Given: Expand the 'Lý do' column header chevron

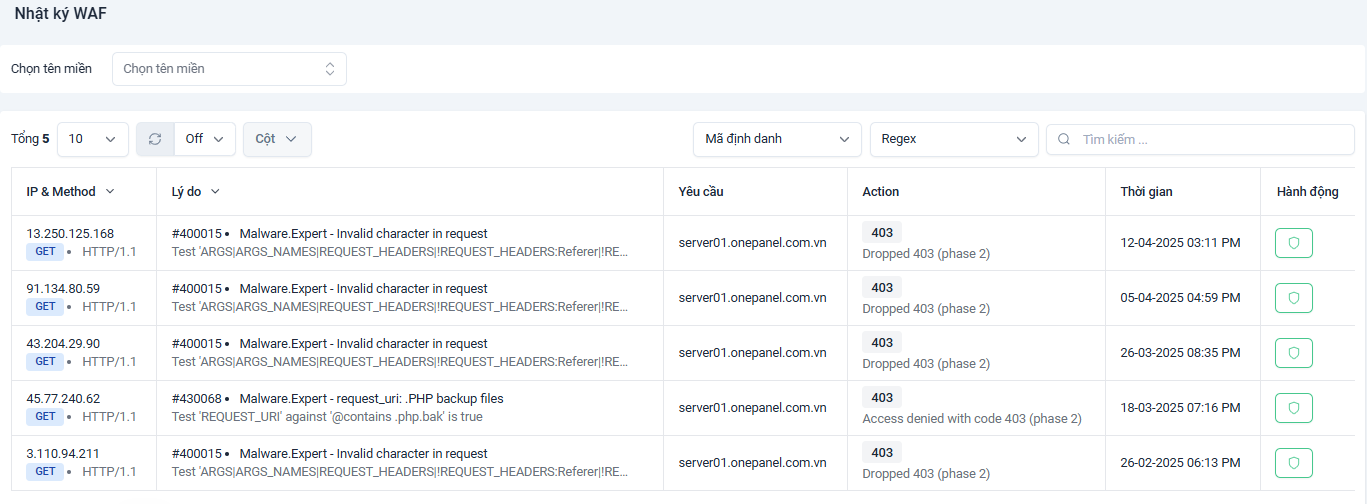Looking at the screenshot, I should (x=215, y=191).
